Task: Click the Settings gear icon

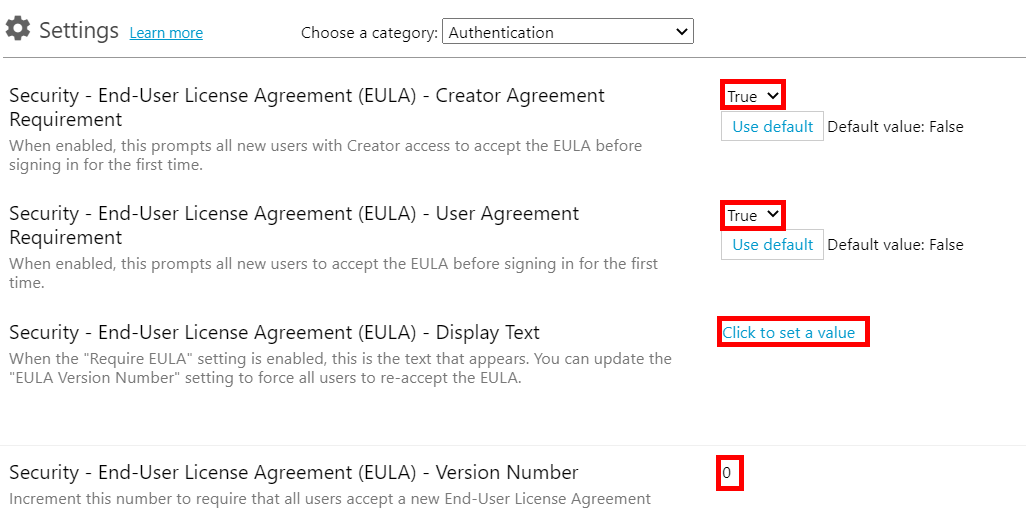Action: (17, 29)
